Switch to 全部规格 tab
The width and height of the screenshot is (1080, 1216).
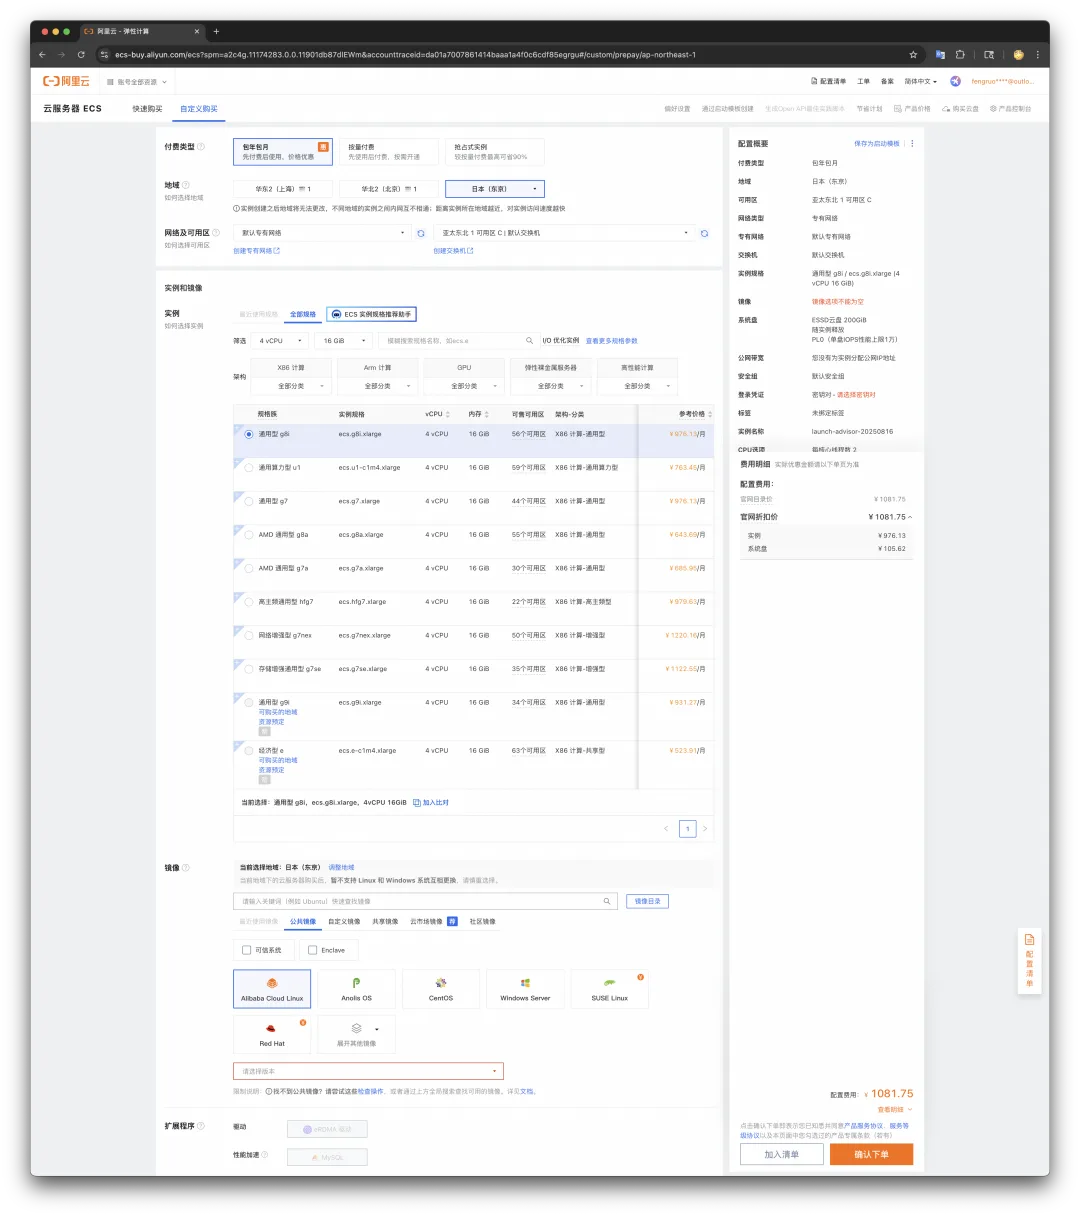[303, 314]
